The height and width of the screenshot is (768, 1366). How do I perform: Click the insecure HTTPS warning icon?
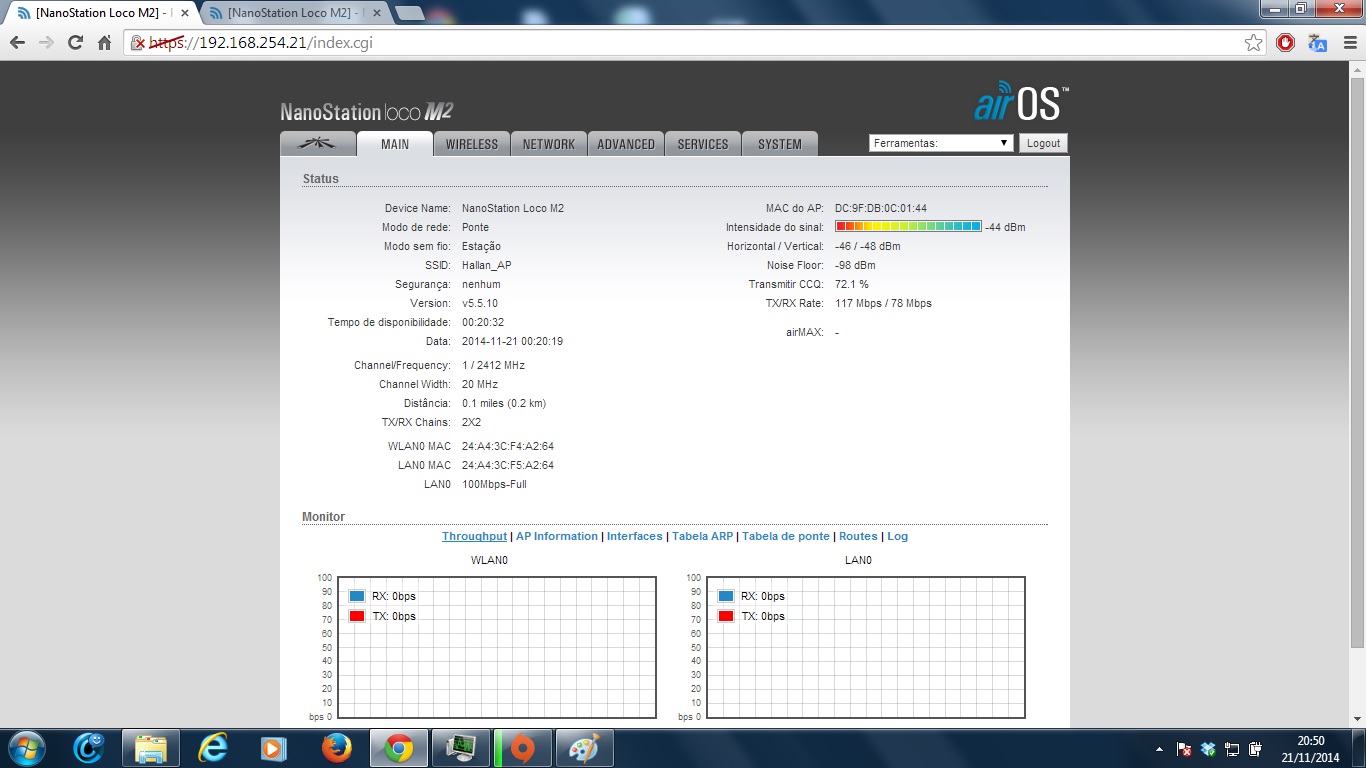(140, 43)
